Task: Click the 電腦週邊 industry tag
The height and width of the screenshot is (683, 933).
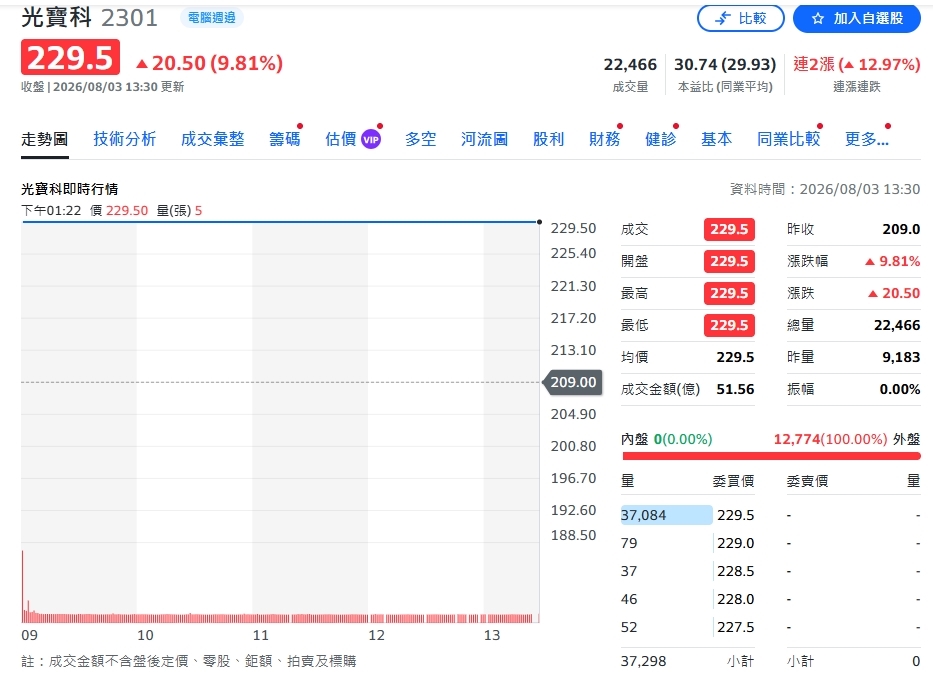Action: (212, 18)
